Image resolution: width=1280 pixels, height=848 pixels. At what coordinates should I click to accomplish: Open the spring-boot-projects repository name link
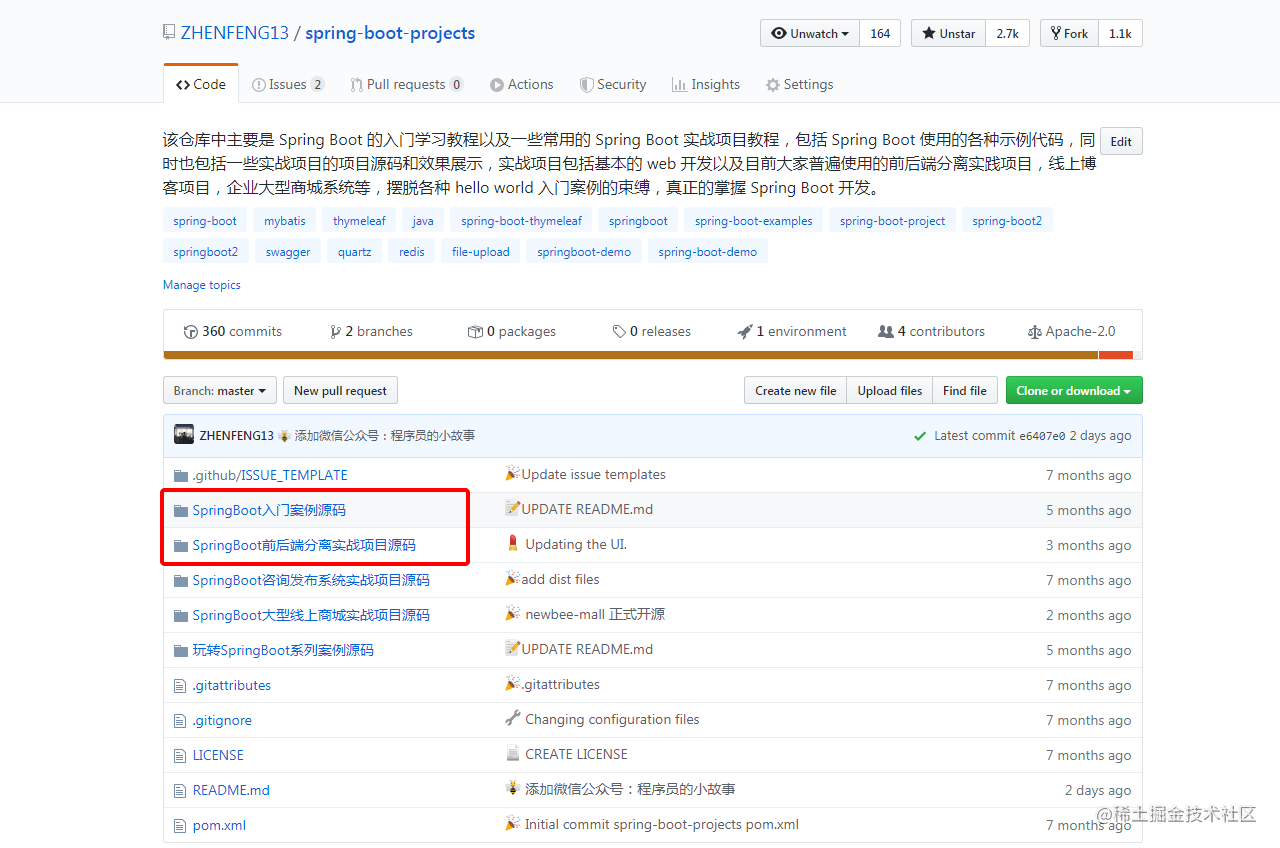pyautogui.click(x=390, y=33)
